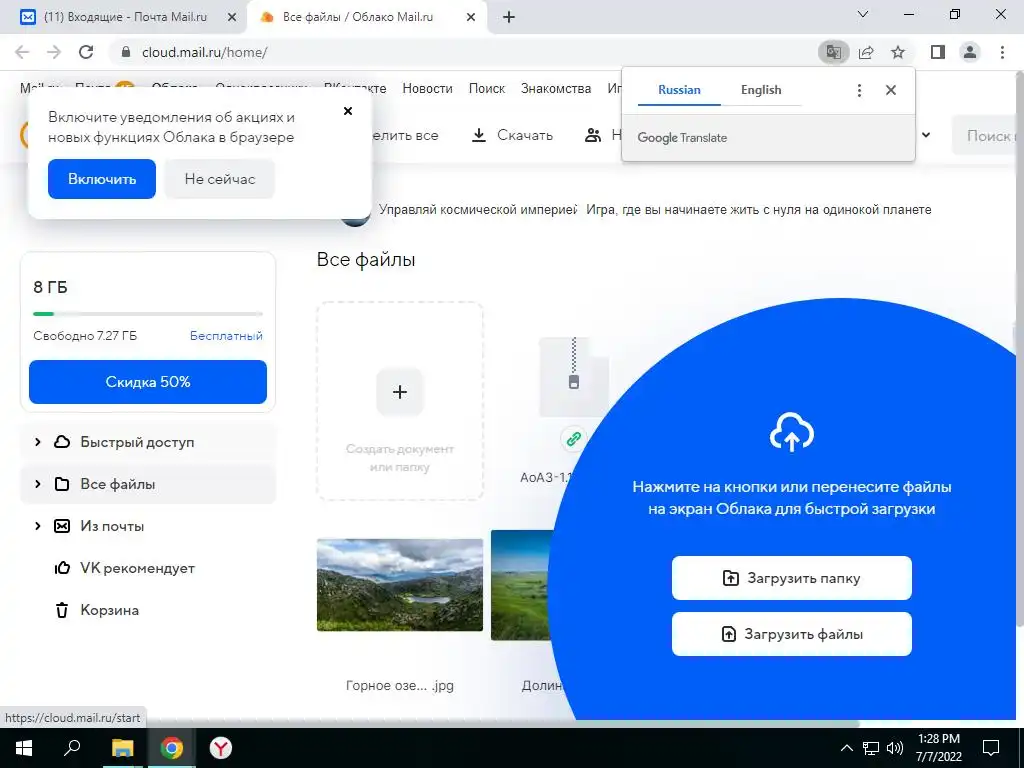Image resolution: width=1024 pixels, height=768 pixels.
Task: Open File Explorer from taskbar
Action: pos(122,748)
